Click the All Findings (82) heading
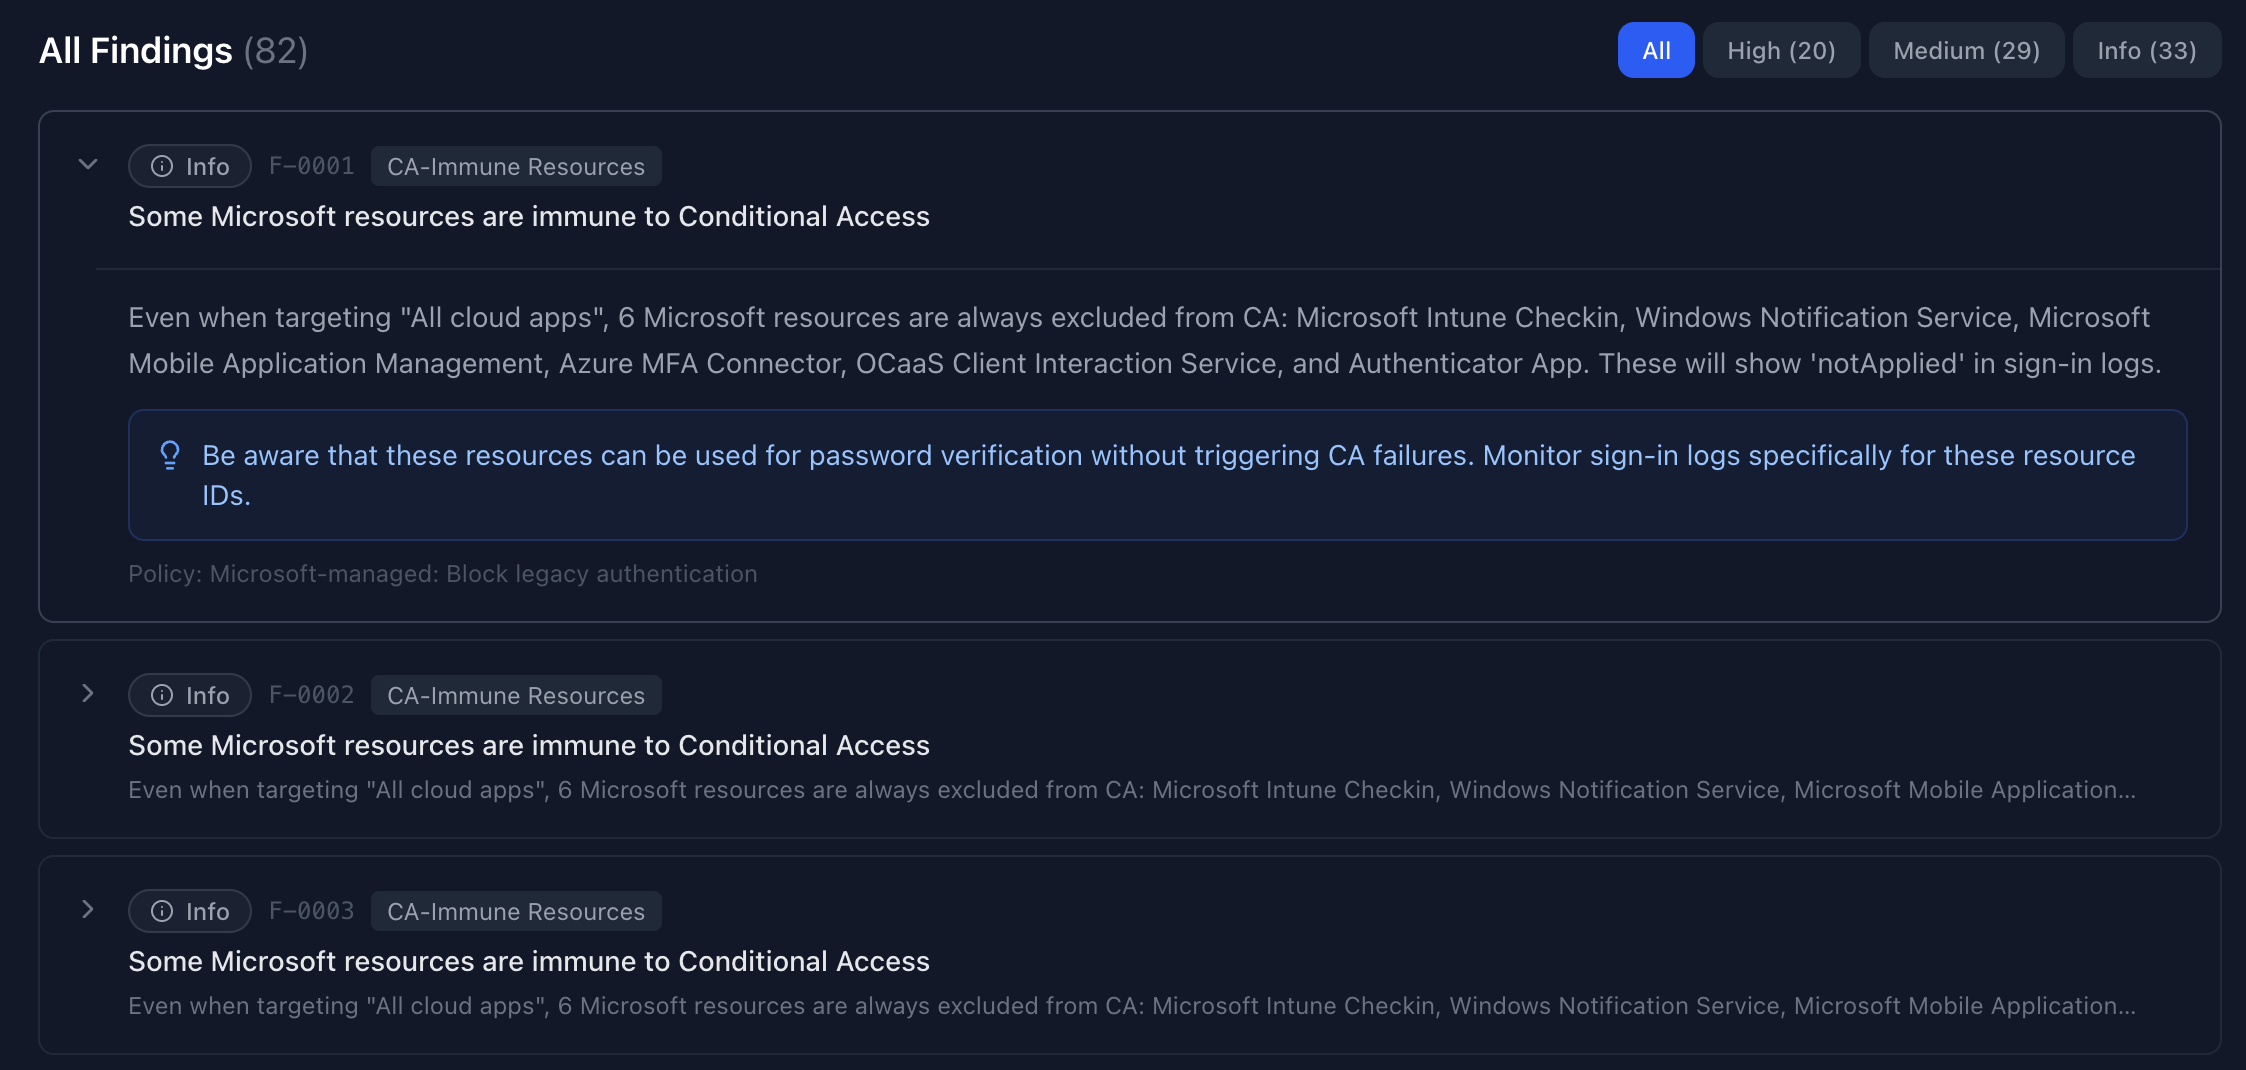 [x=173, y=50]
